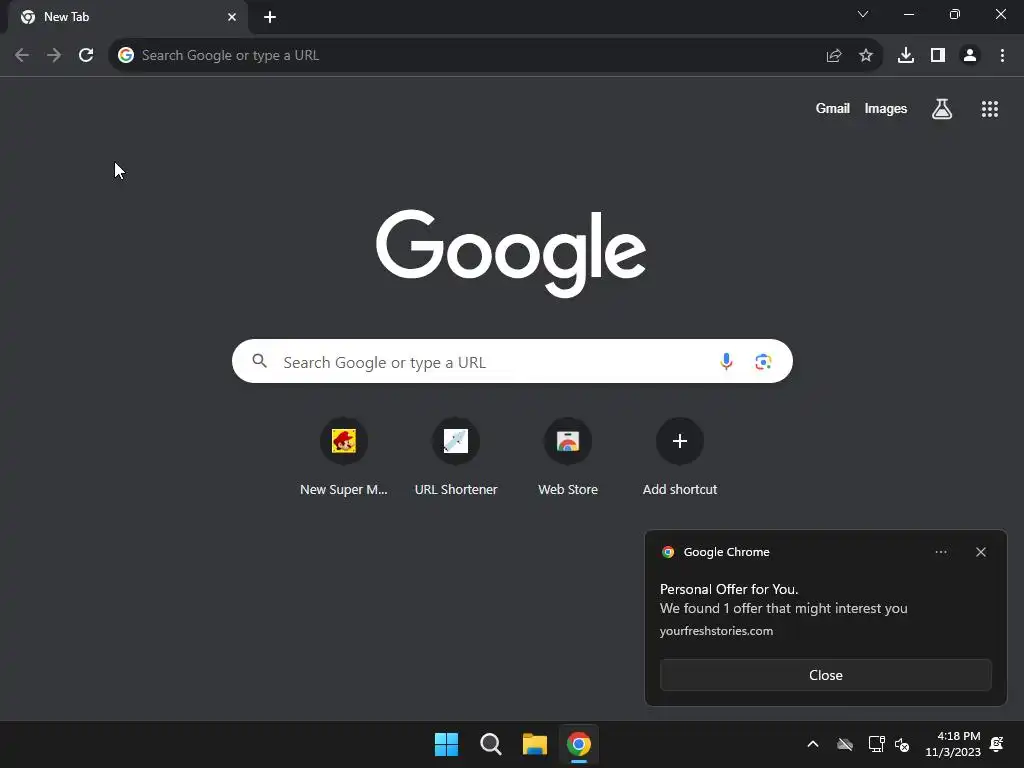Open the Google apps grid
The height and width of the screenshot is (768, 1024).
(x=990, y=109)
